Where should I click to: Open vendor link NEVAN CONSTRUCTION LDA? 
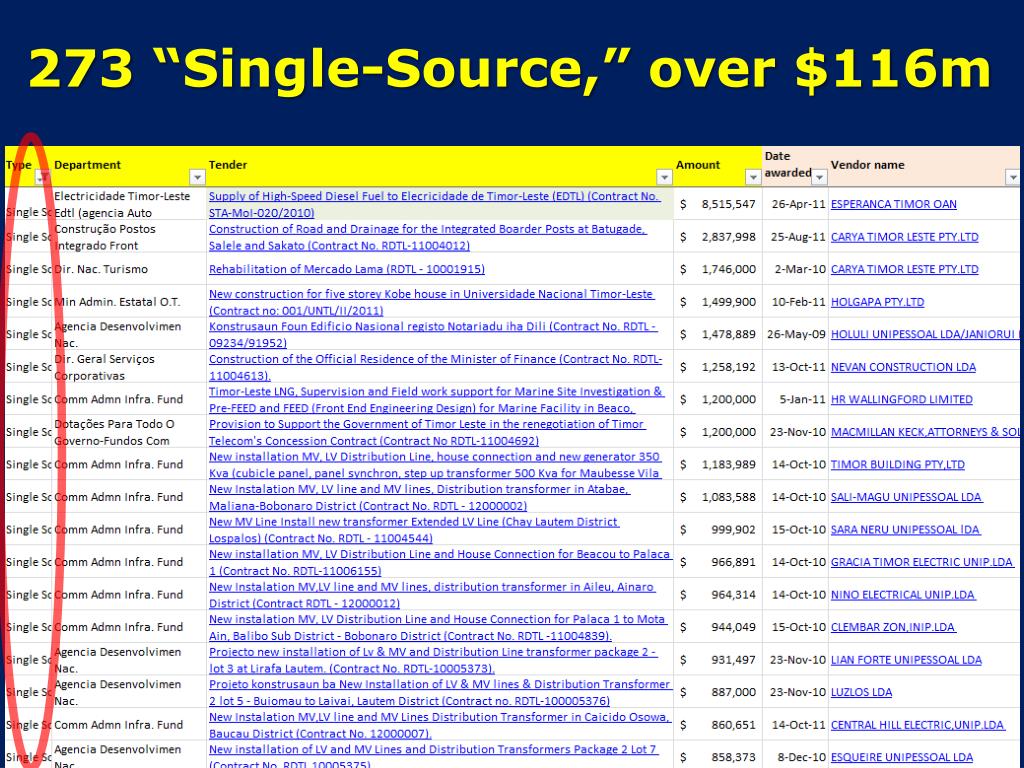[x=903, y=367]
